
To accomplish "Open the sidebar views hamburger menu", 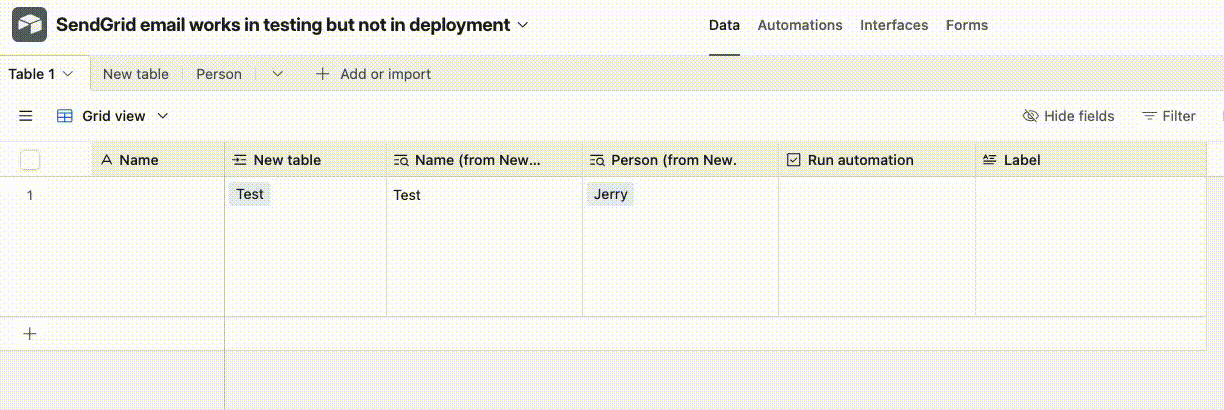I will [26, 116].
